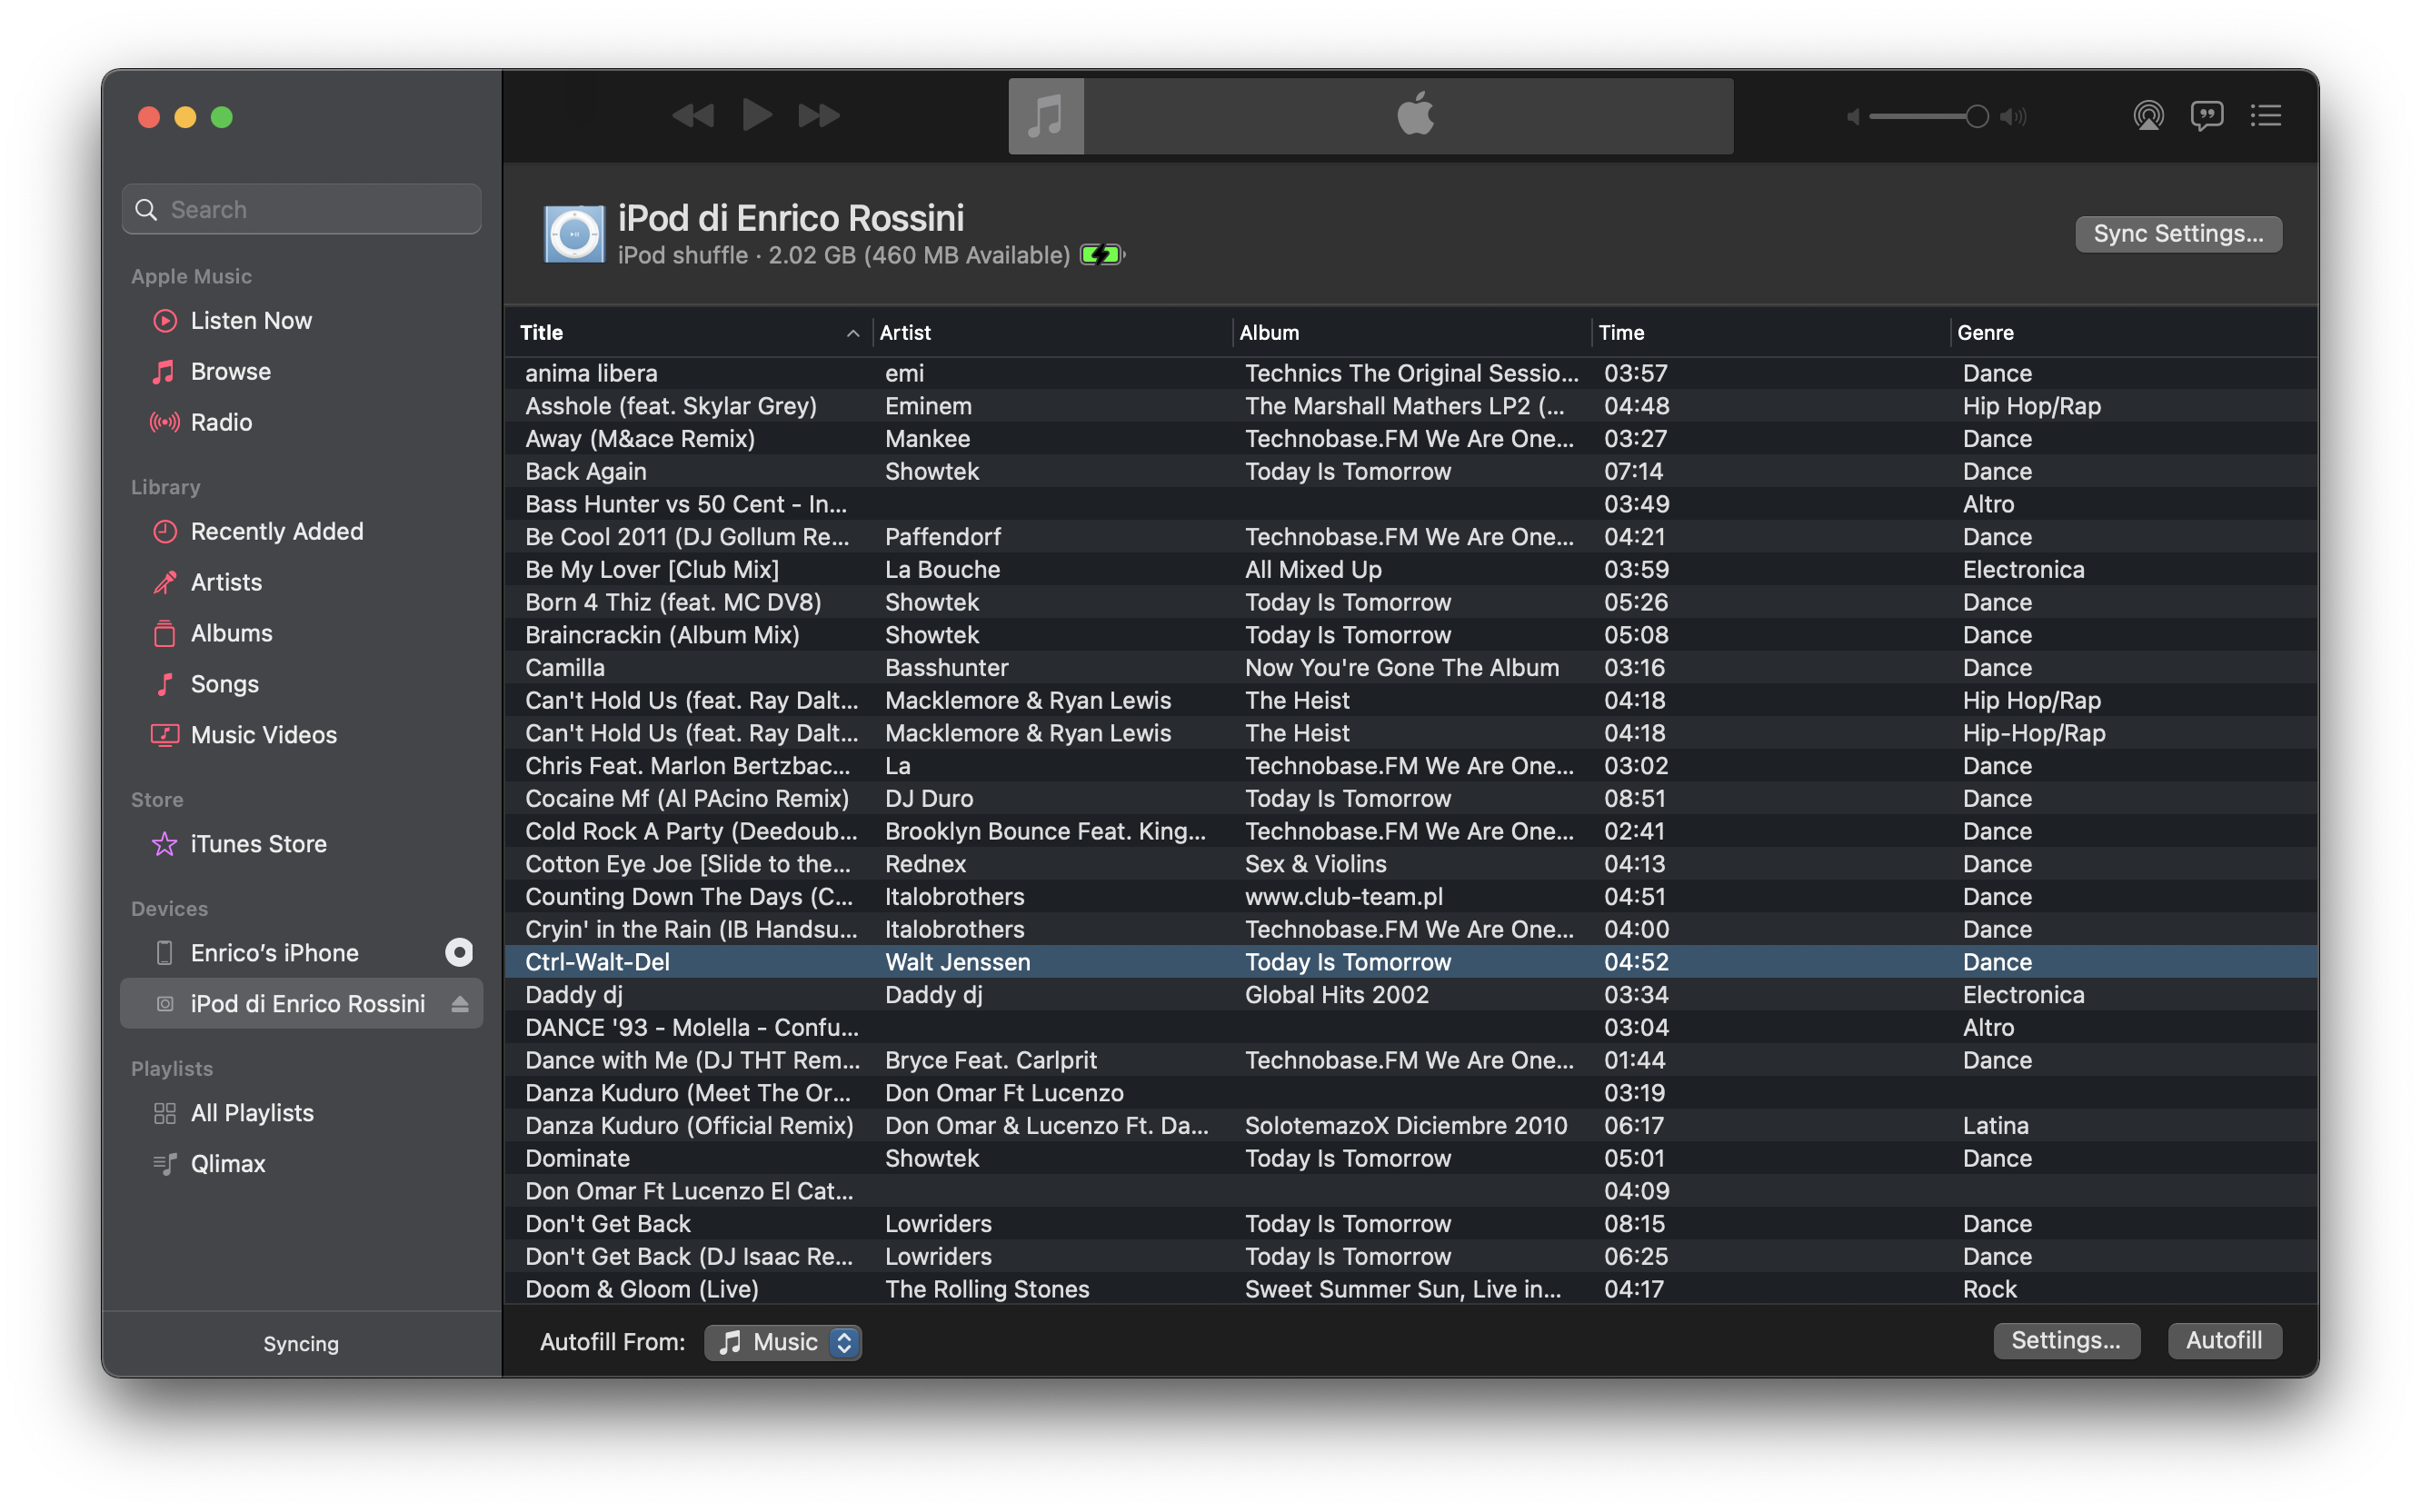2421x1512 pixels.
Task: Eject iPod di Enrico Rossini
Action: point(460,1004)
